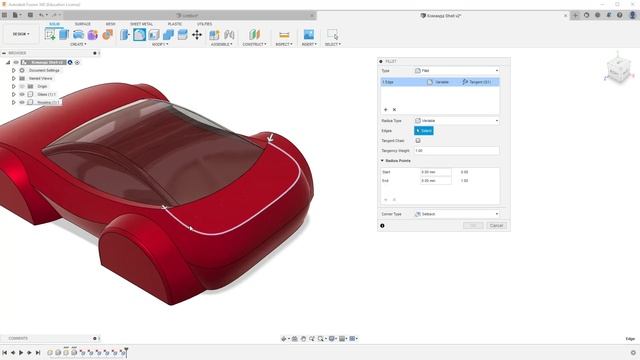This screenshot has height=360, width=640.
Task: Open the Help question-mark icon
Action: pyautogui.click(x=620, y=15)
